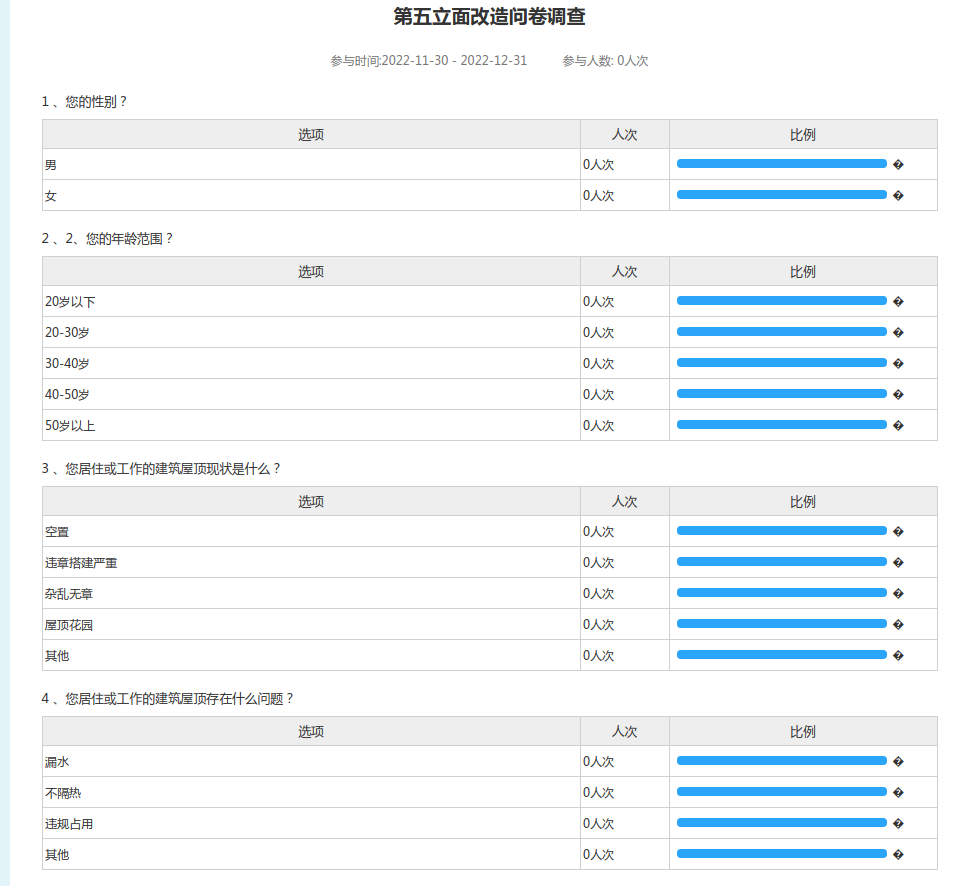This screenshot has height=886, width=964.
Task: Click the unknown glyph icon beside 屋顶花园 bar
Action: 898,625
